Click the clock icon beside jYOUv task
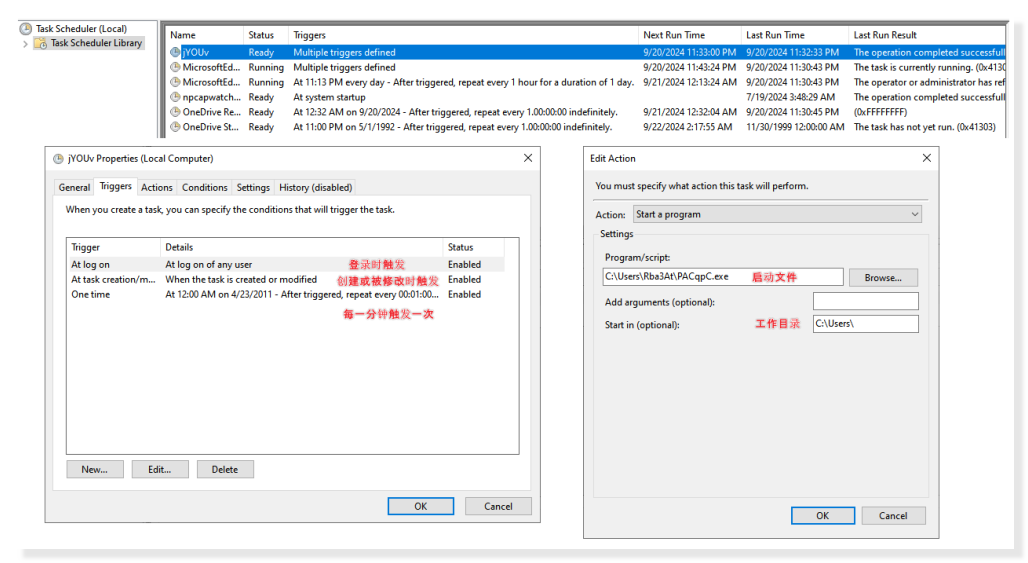 click(x=175, y=52)
